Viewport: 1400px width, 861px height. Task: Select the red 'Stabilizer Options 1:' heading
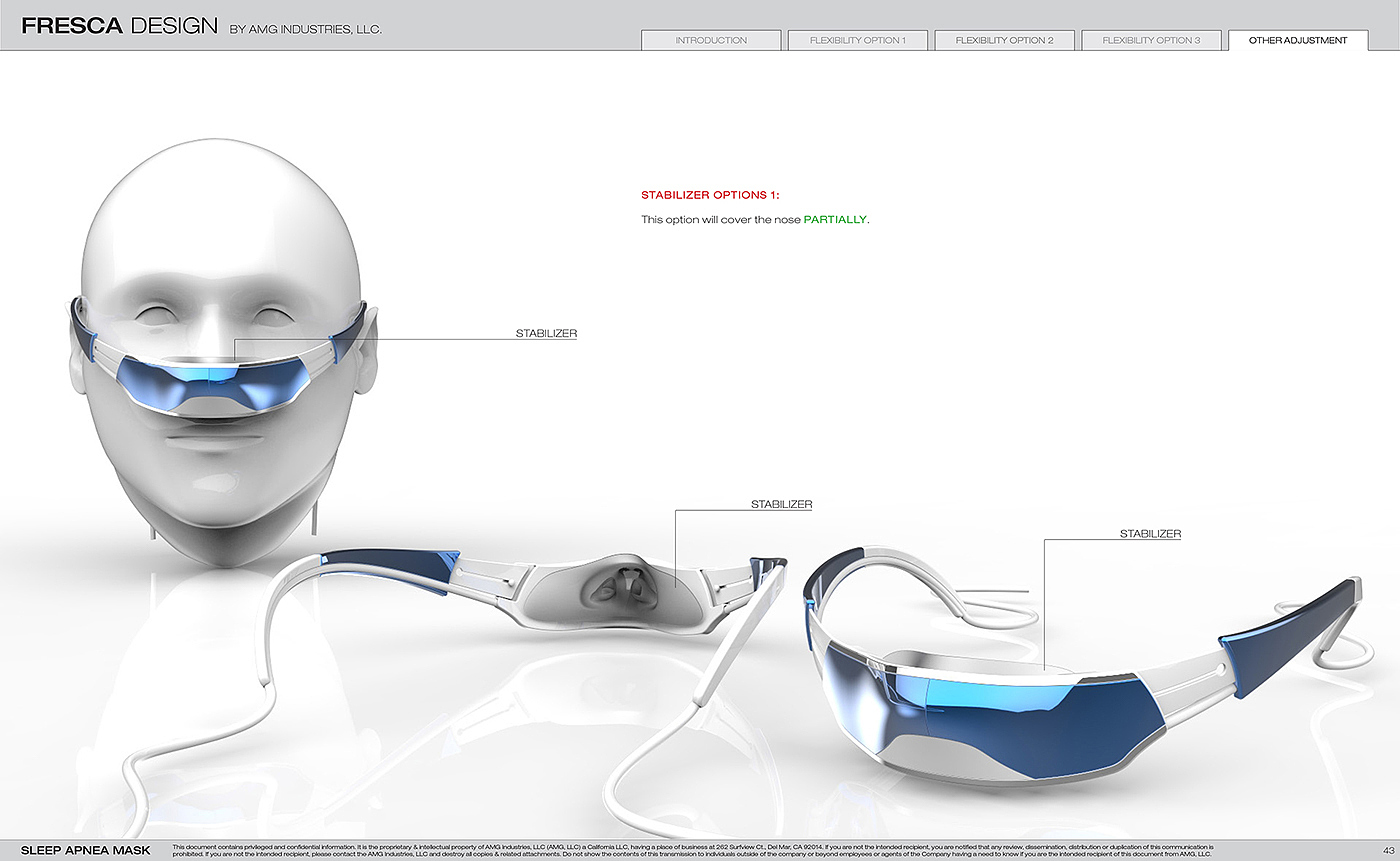[709, 195]
